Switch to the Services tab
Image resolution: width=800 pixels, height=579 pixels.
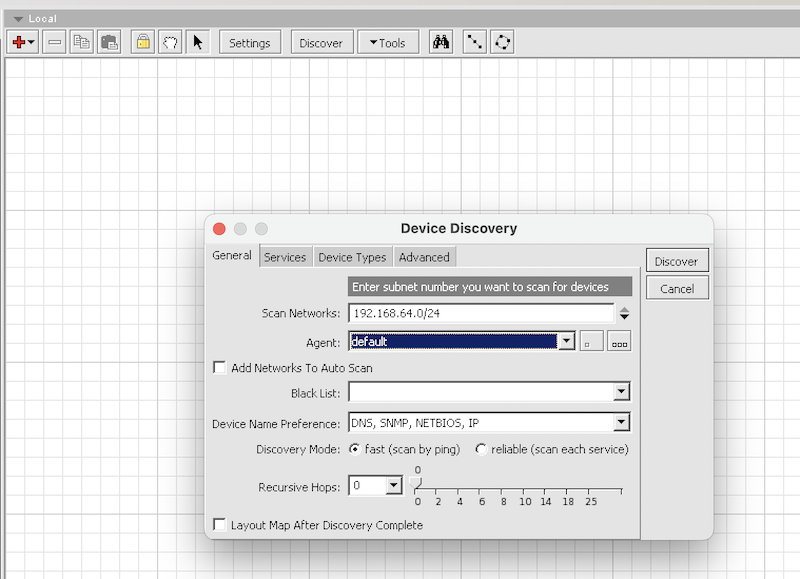[285, 257]
